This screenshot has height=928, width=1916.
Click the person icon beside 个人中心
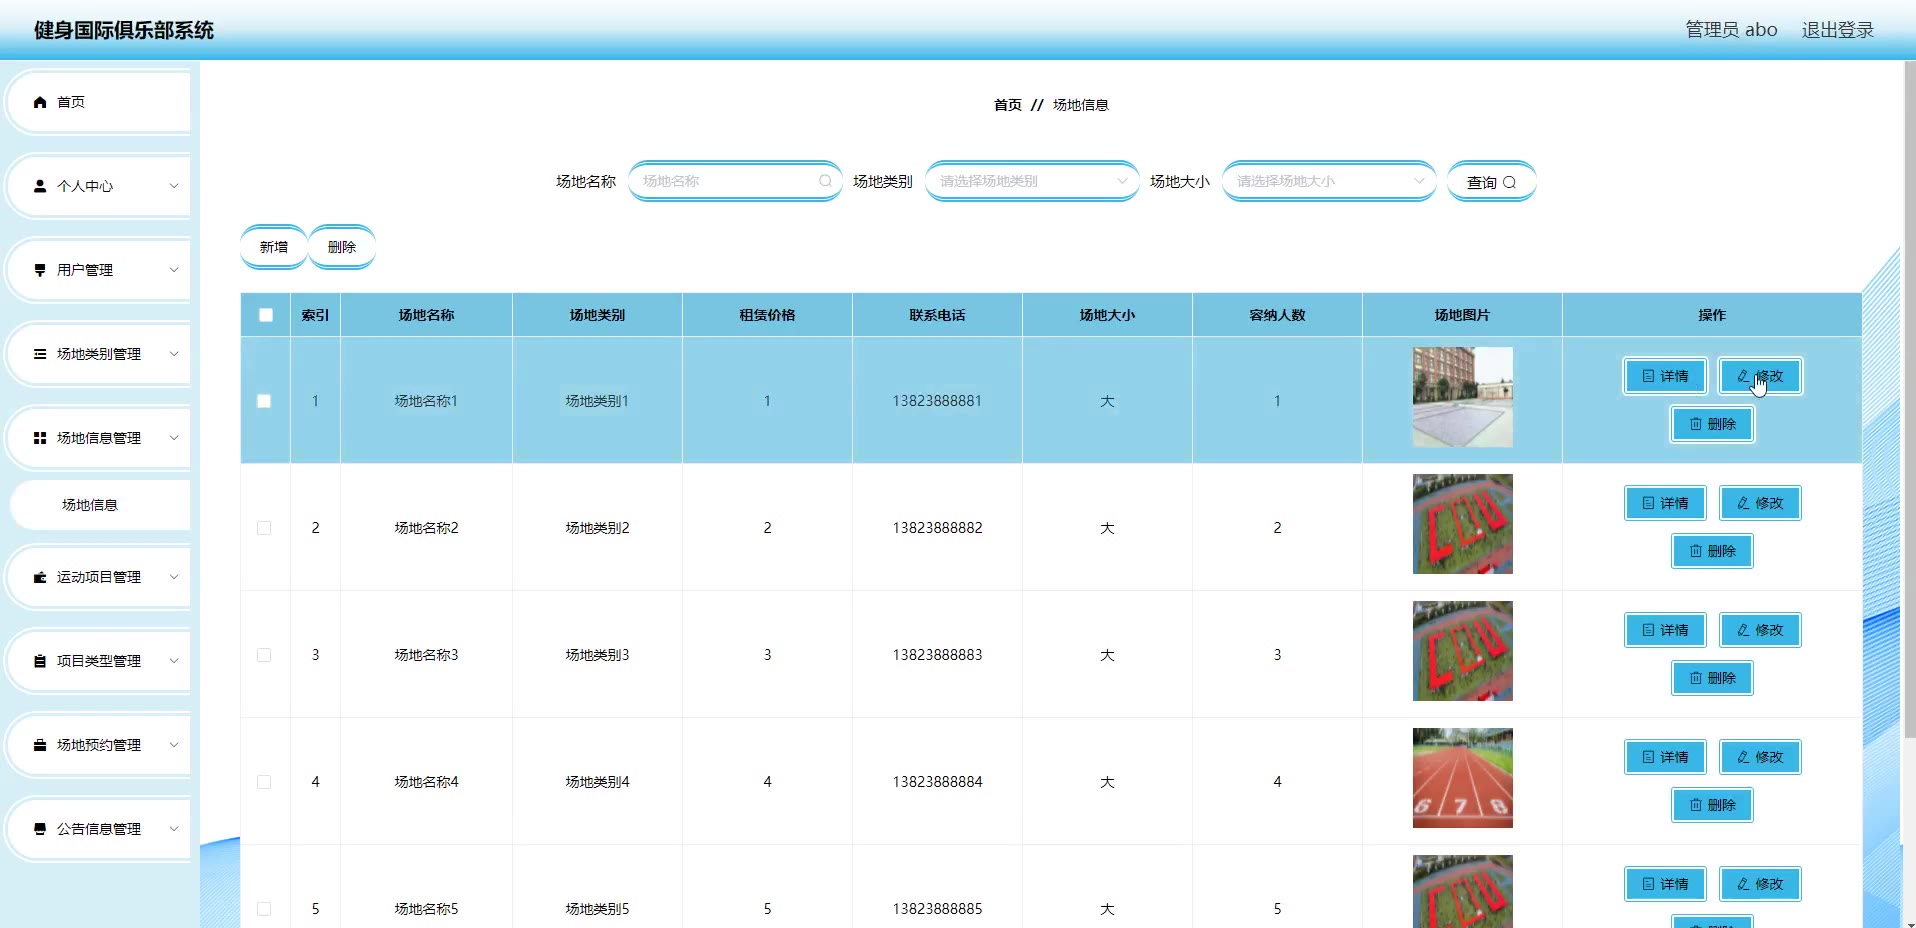click(40, 186)
